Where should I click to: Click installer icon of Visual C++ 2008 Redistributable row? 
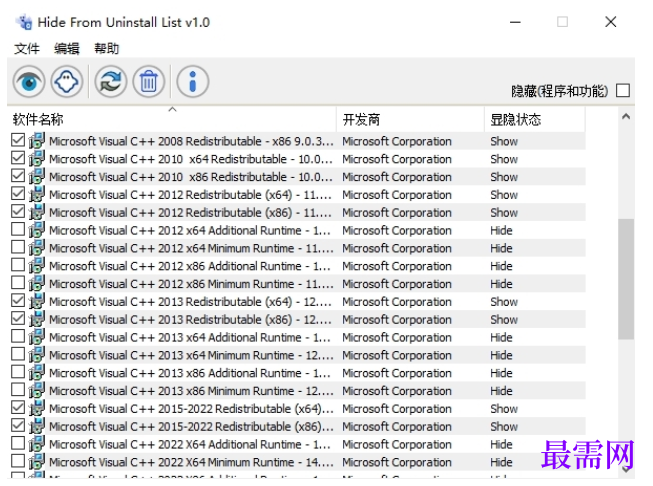pos(37,141)
